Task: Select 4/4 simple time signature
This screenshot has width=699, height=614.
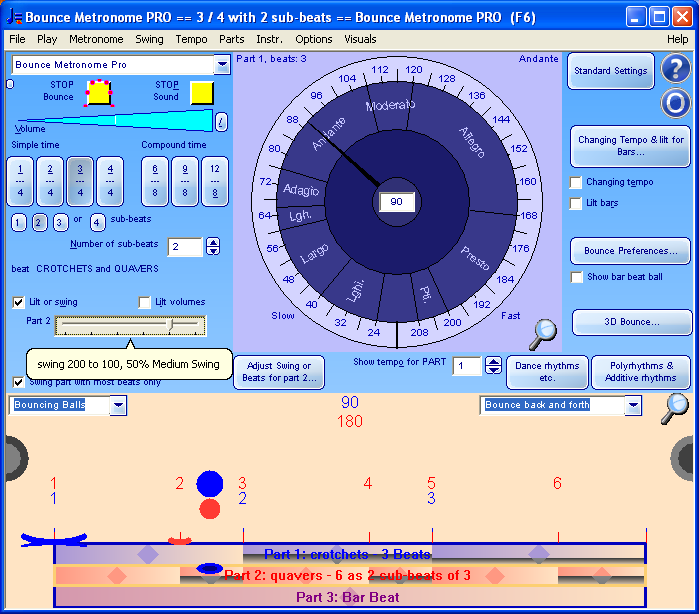Action: 110,181
